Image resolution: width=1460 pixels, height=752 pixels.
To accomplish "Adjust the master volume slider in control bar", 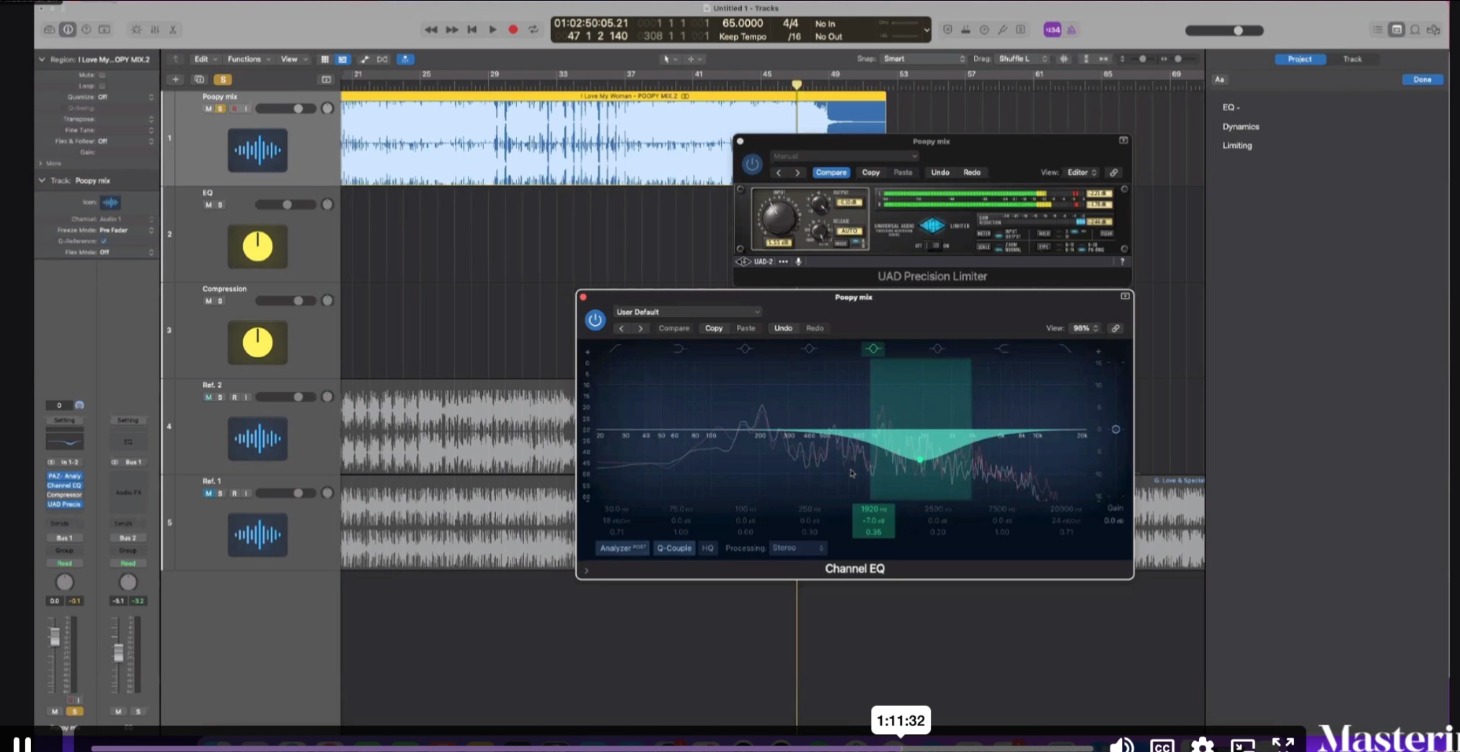I will tap(1238, 31).
